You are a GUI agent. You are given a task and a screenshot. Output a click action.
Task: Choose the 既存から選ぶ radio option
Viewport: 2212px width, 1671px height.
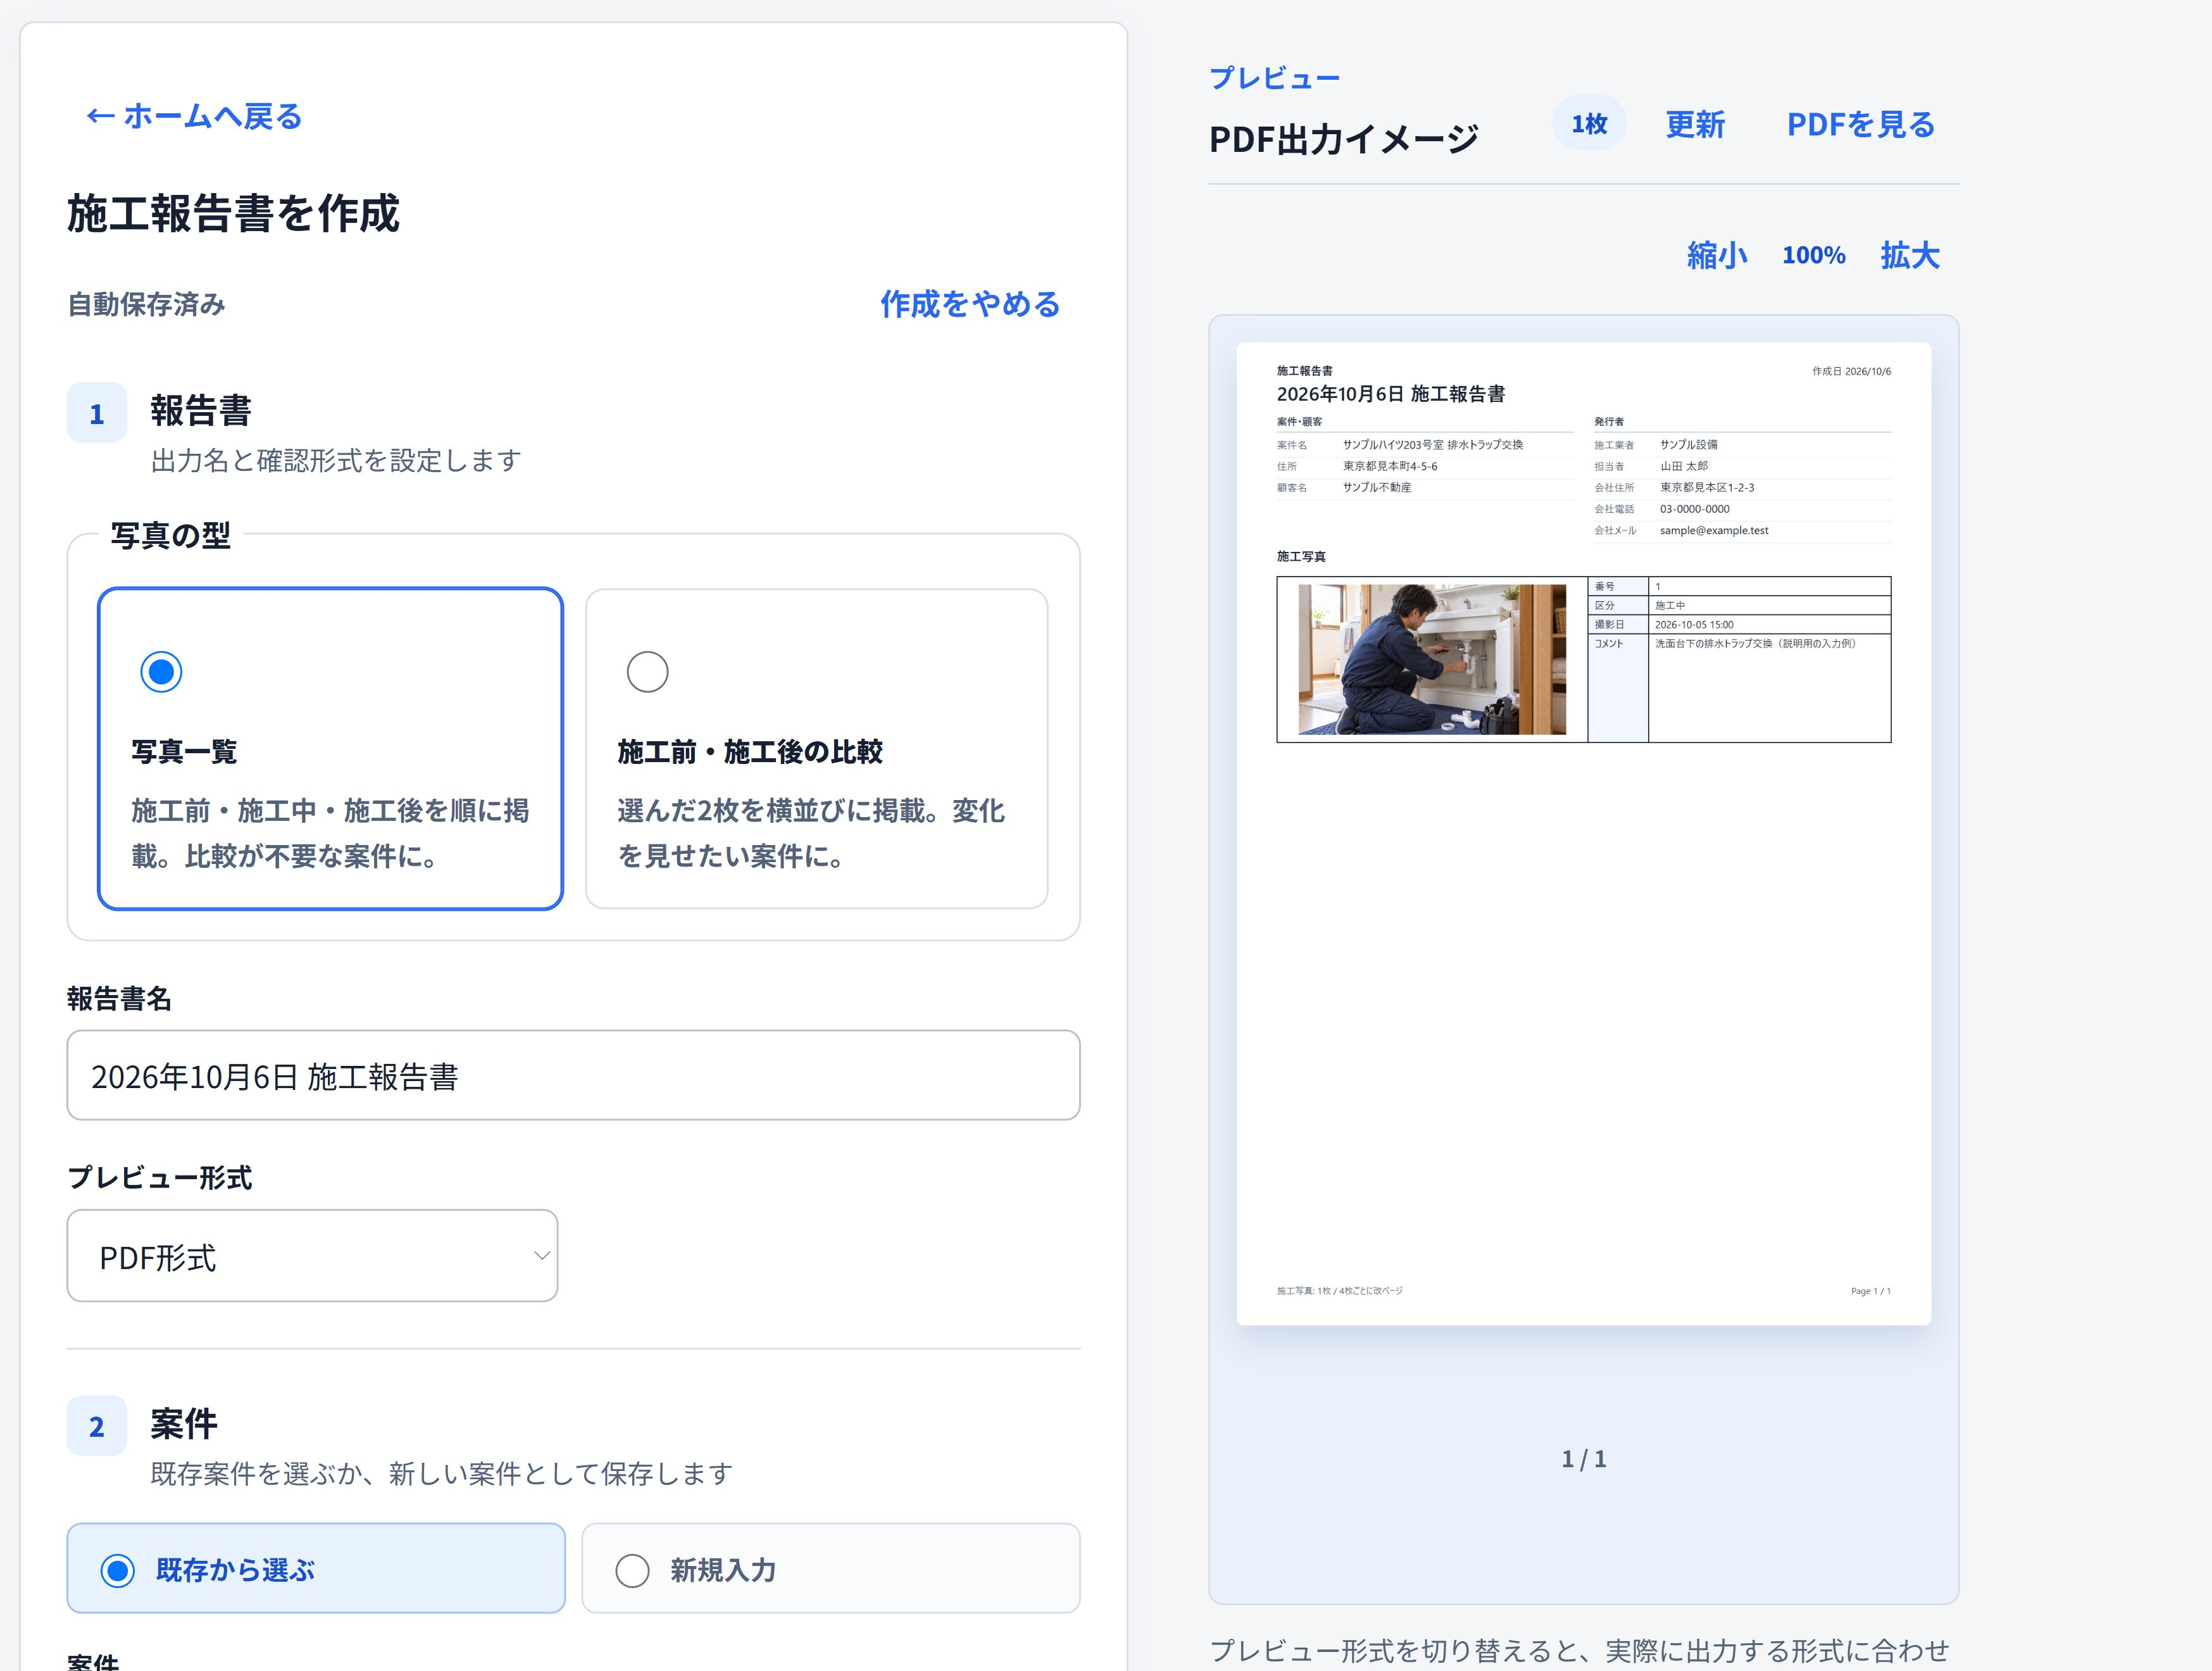pos(316,1568)
